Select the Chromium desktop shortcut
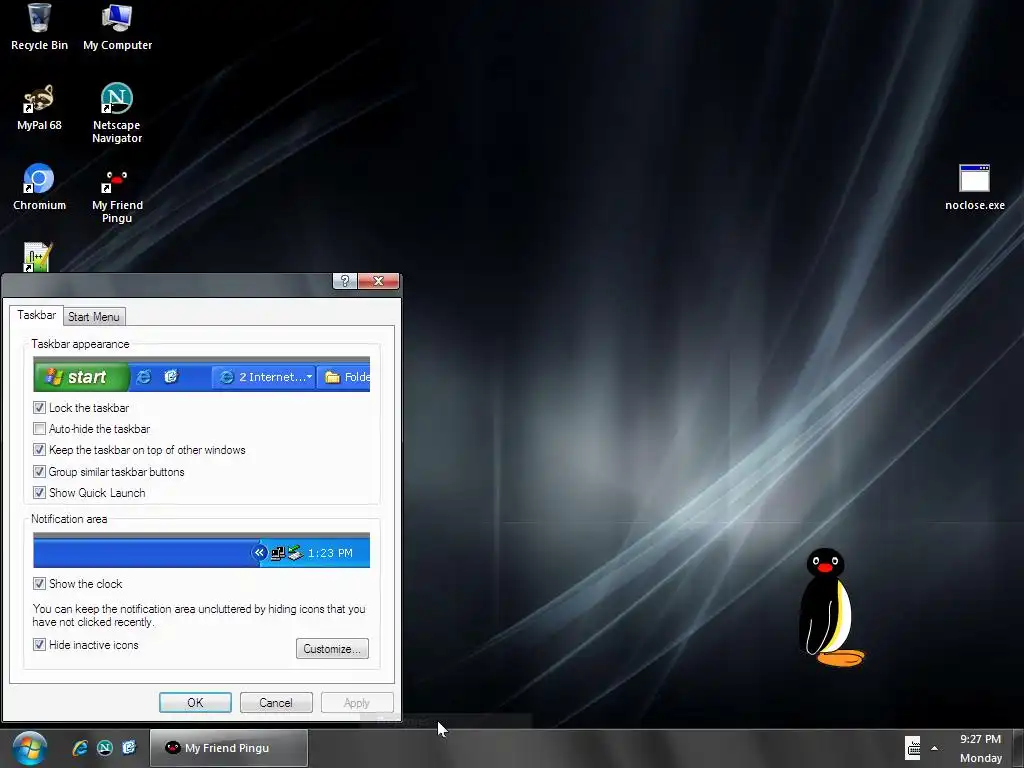The image size is (1024, 768). pyautogui.click(x=39, y=187)
